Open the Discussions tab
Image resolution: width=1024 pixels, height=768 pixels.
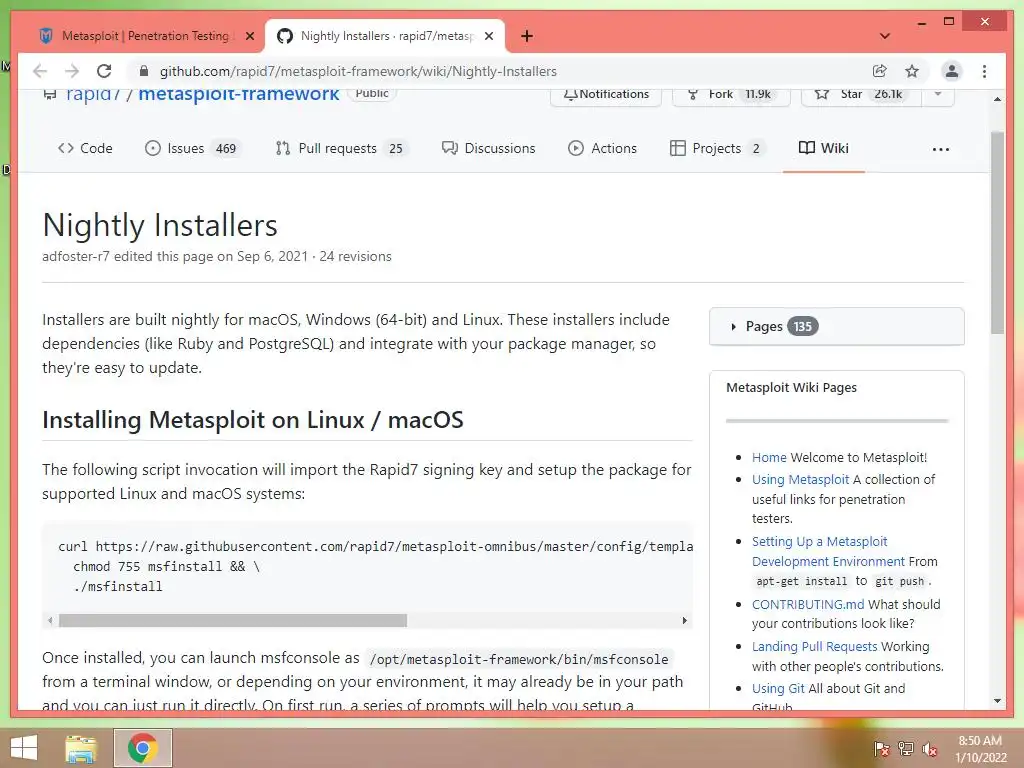click(x=488, y=148)
